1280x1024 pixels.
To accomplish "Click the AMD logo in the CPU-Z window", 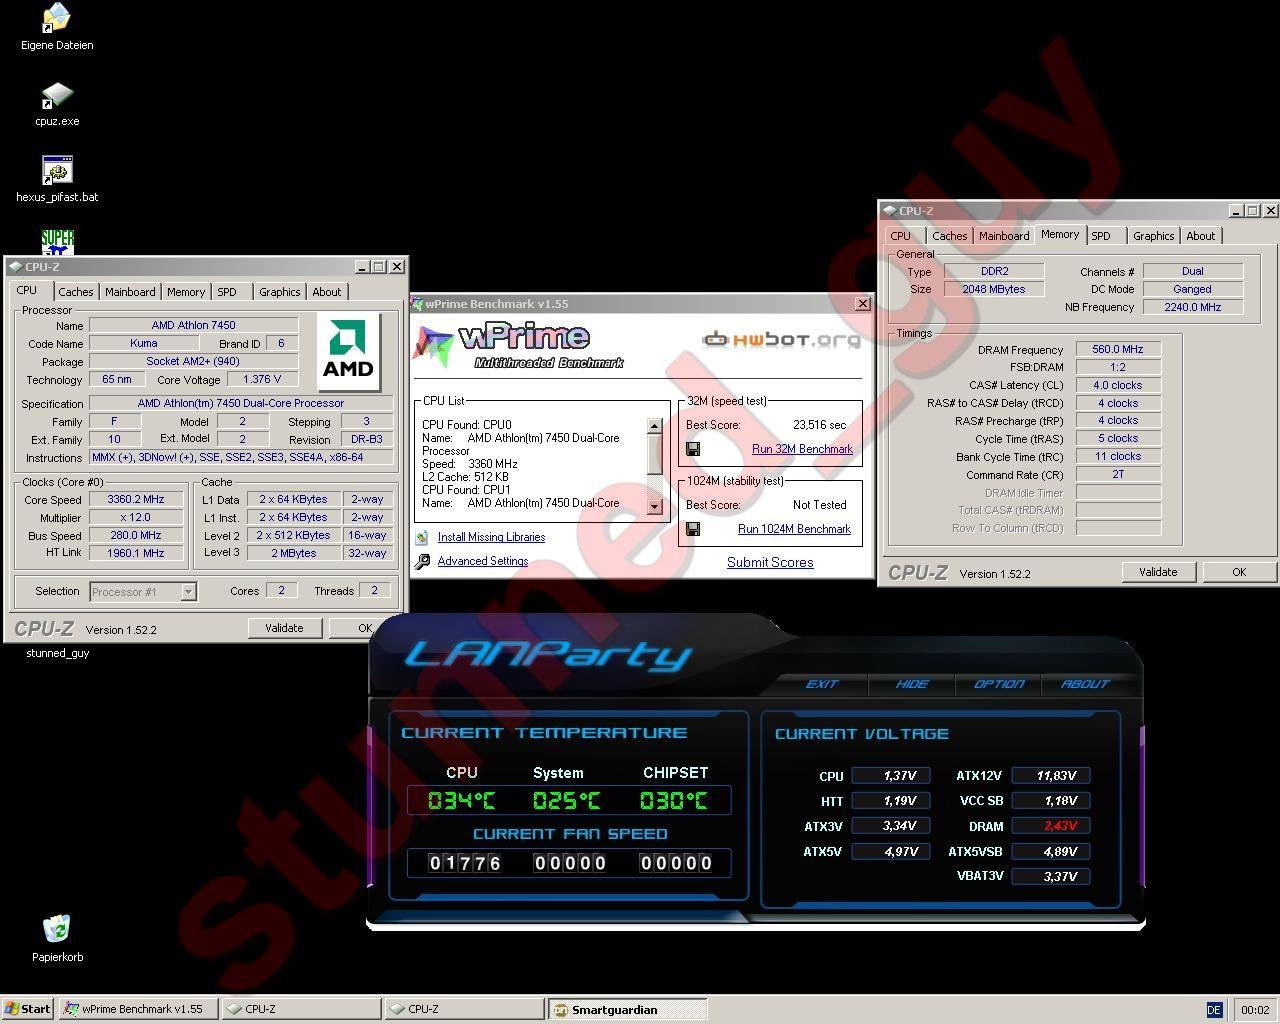I will (348, 352).
